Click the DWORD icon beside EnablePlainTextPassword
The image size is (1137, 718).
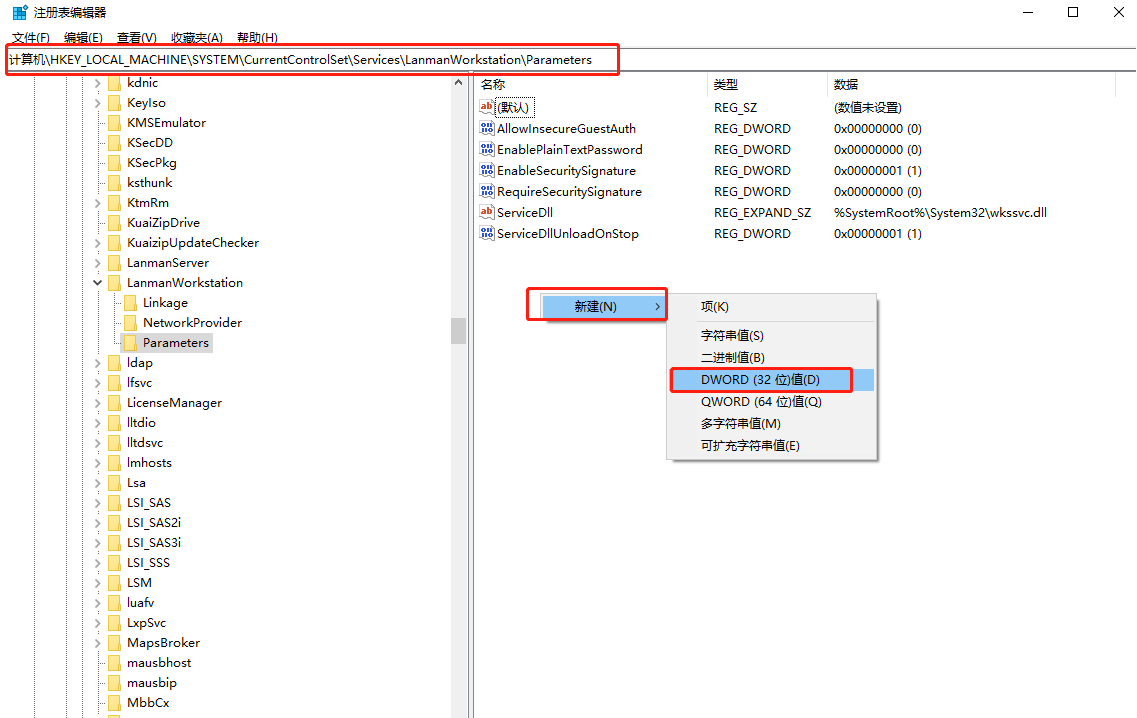486,149
